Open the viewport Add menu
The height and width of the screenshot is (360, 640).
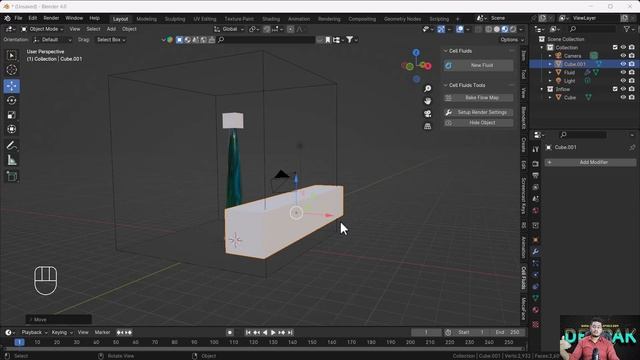111,29
